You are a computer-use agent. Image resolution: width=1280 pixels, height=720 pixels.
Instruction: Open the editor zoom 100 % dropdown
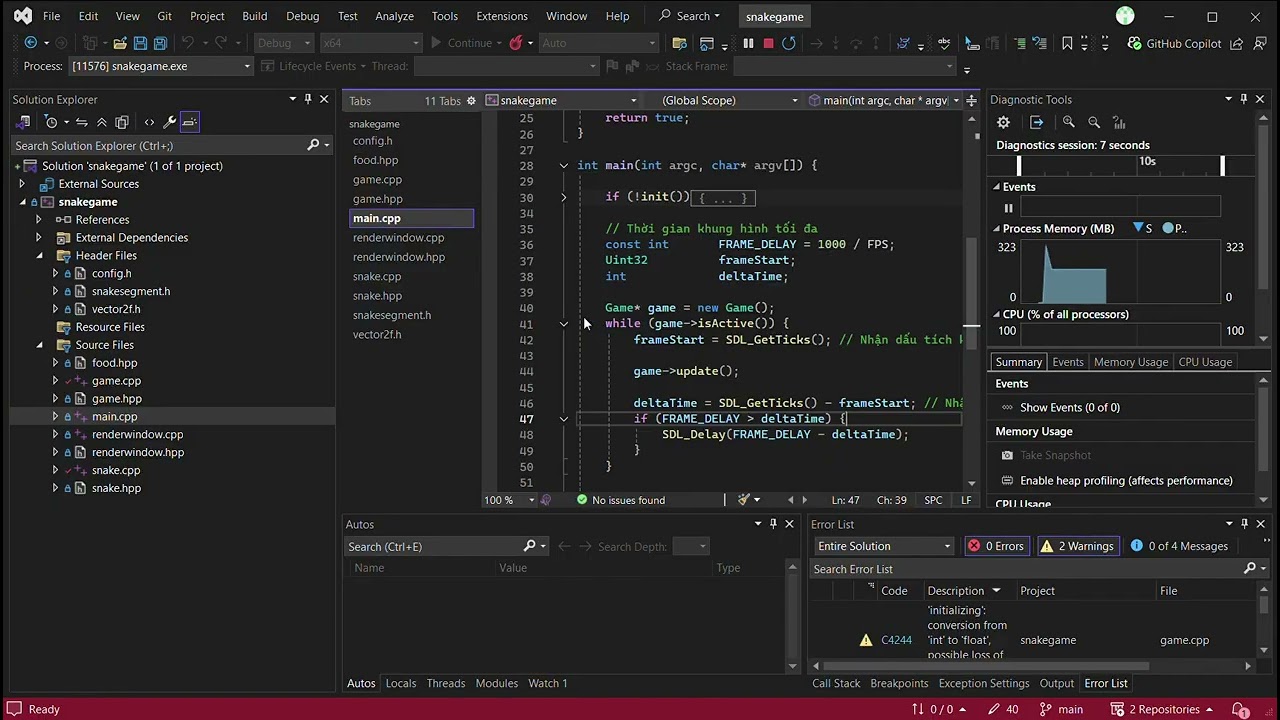(x=510, y=500)
